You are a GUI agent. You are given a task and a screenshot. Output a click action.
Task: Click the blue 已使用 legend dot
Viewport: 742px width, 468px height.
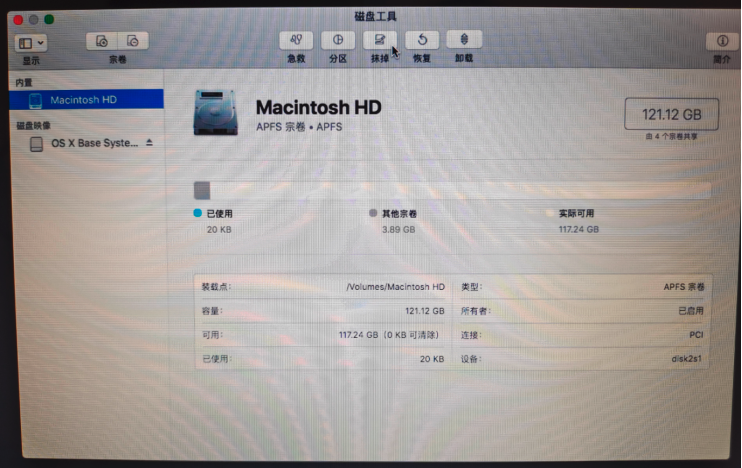coord(198,213)
